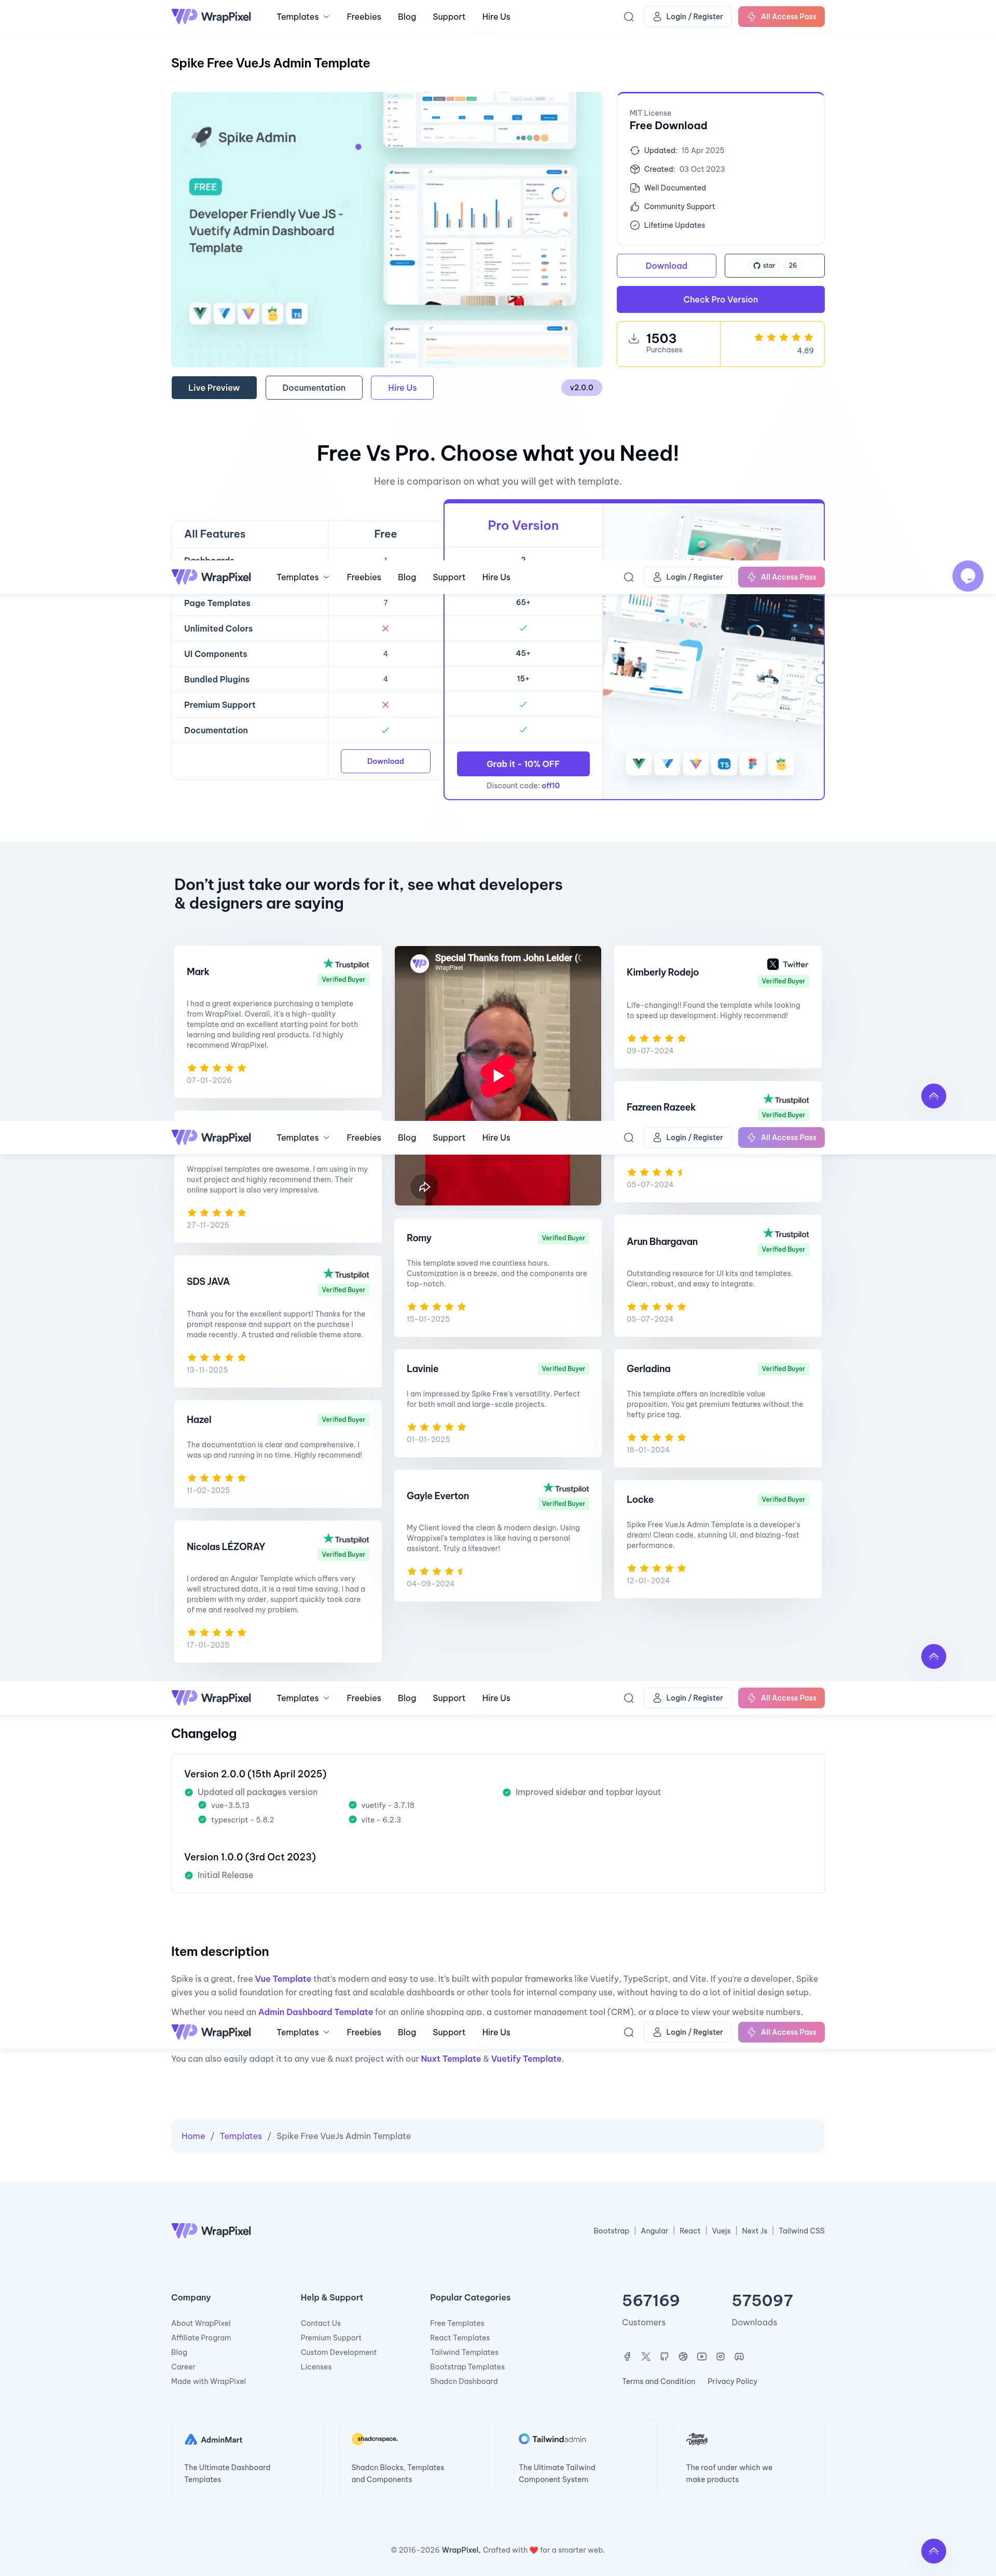The height and width of the screenshot is (2576, 996).
Task: Open the React link in footer tech list
Action: tap(690, 2231)
